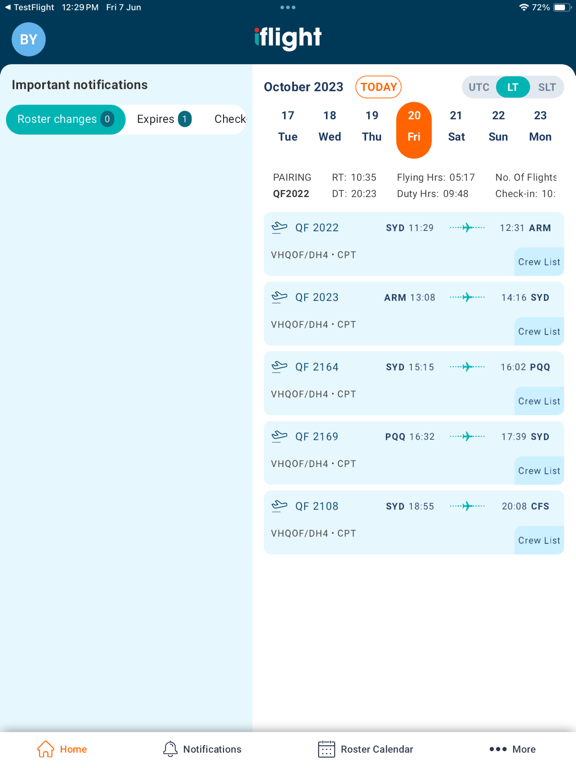Select Thursday 19 in the date strip

coord(372,126)
